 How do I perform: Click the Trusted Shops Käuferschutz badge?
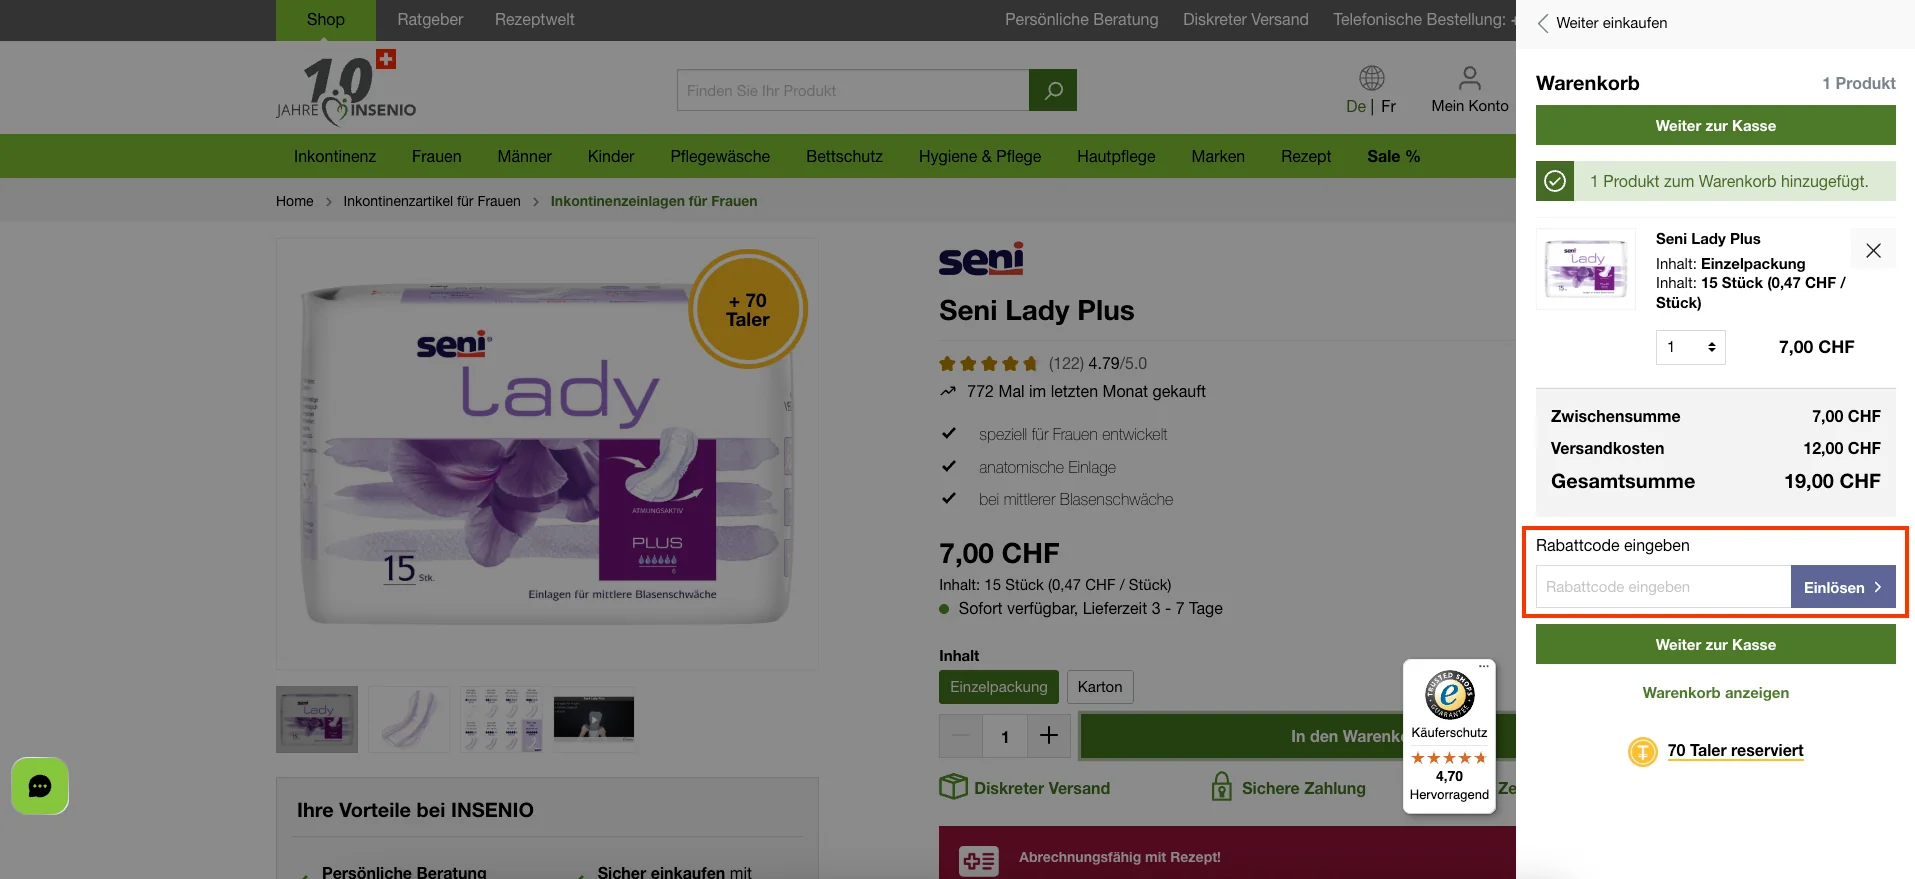pyautogui.click(x=1449, y=736)
